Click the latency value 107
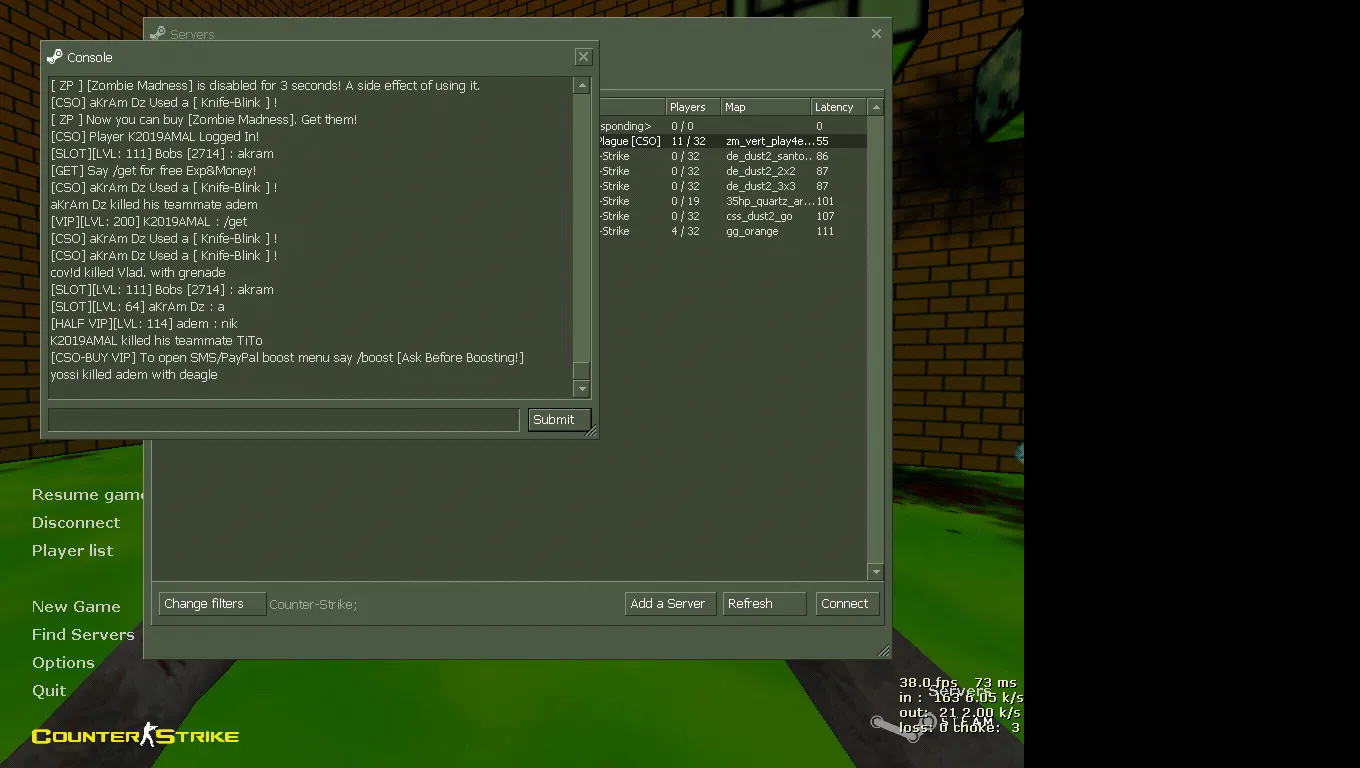Screen dimensions: 1360x768 (x=825, y=216)
